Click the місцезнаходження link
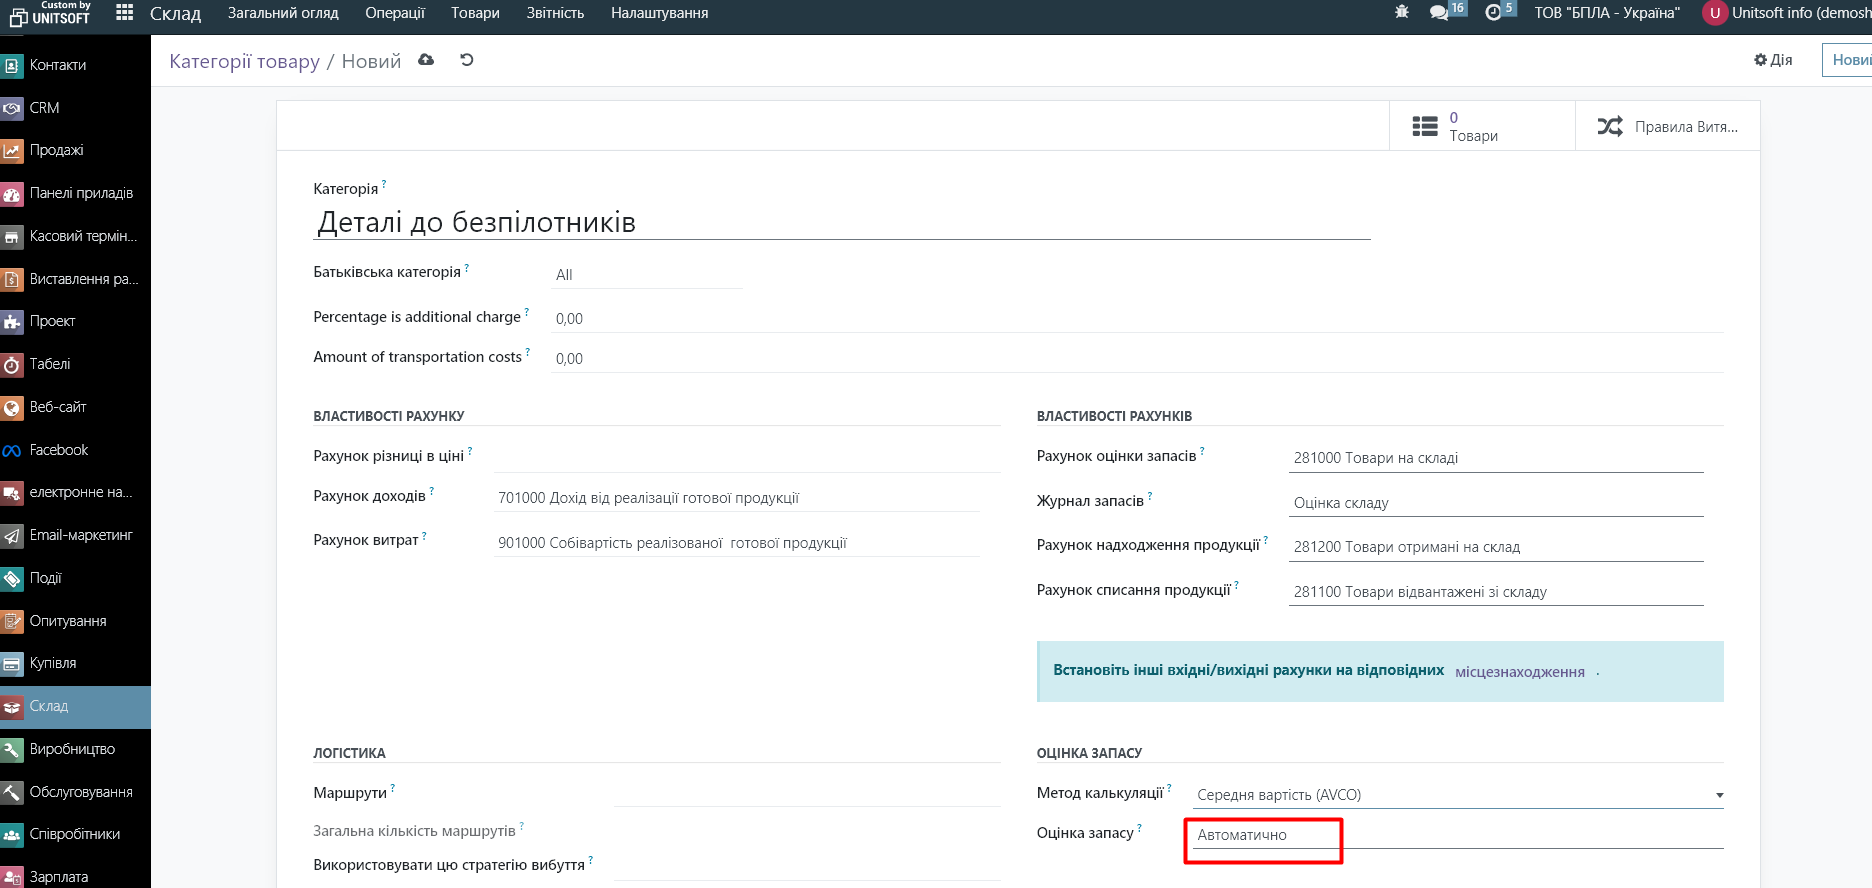The height and width of the screenshot is (888, 1872). [1519, 672]
